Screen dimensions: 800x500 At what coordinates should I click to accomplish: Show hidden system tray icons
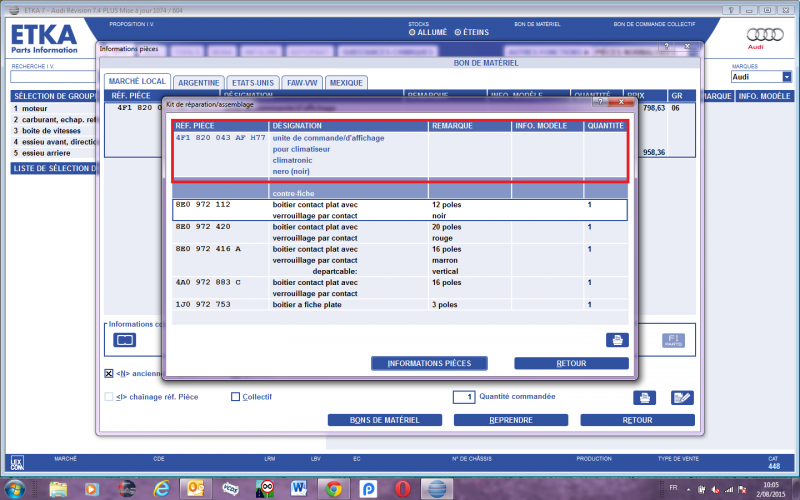tap(688, 489)
